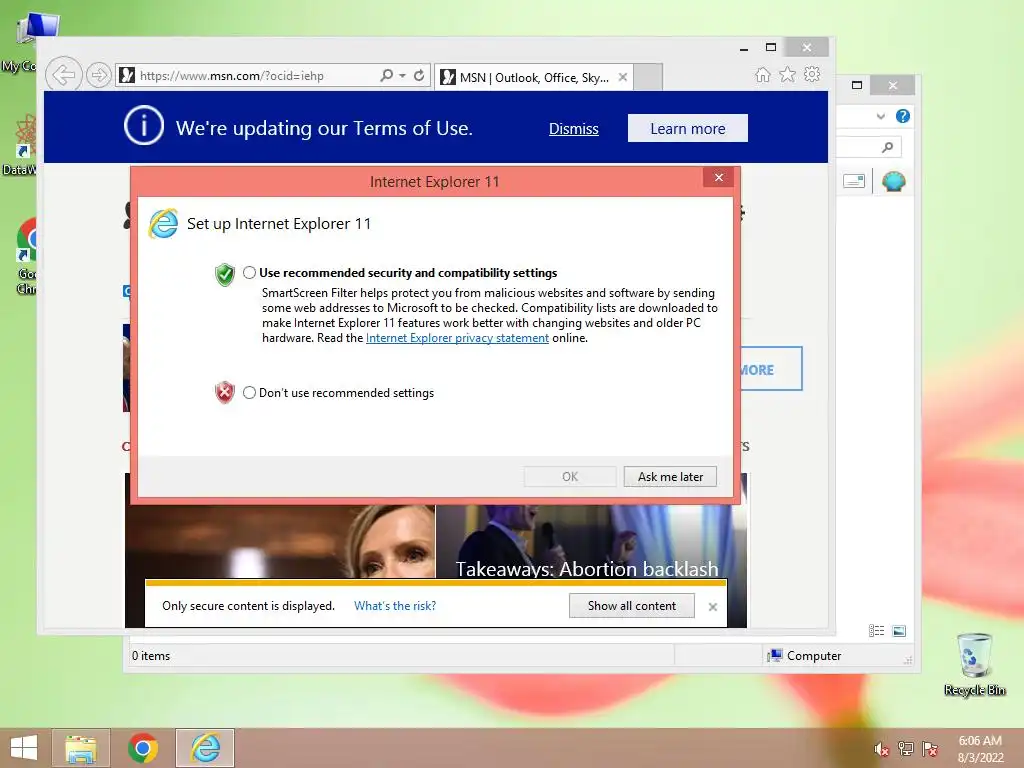Close the Internet Explorer 11 dialog
This screenshot has height=768, width=1024.
tap(718, 178)
